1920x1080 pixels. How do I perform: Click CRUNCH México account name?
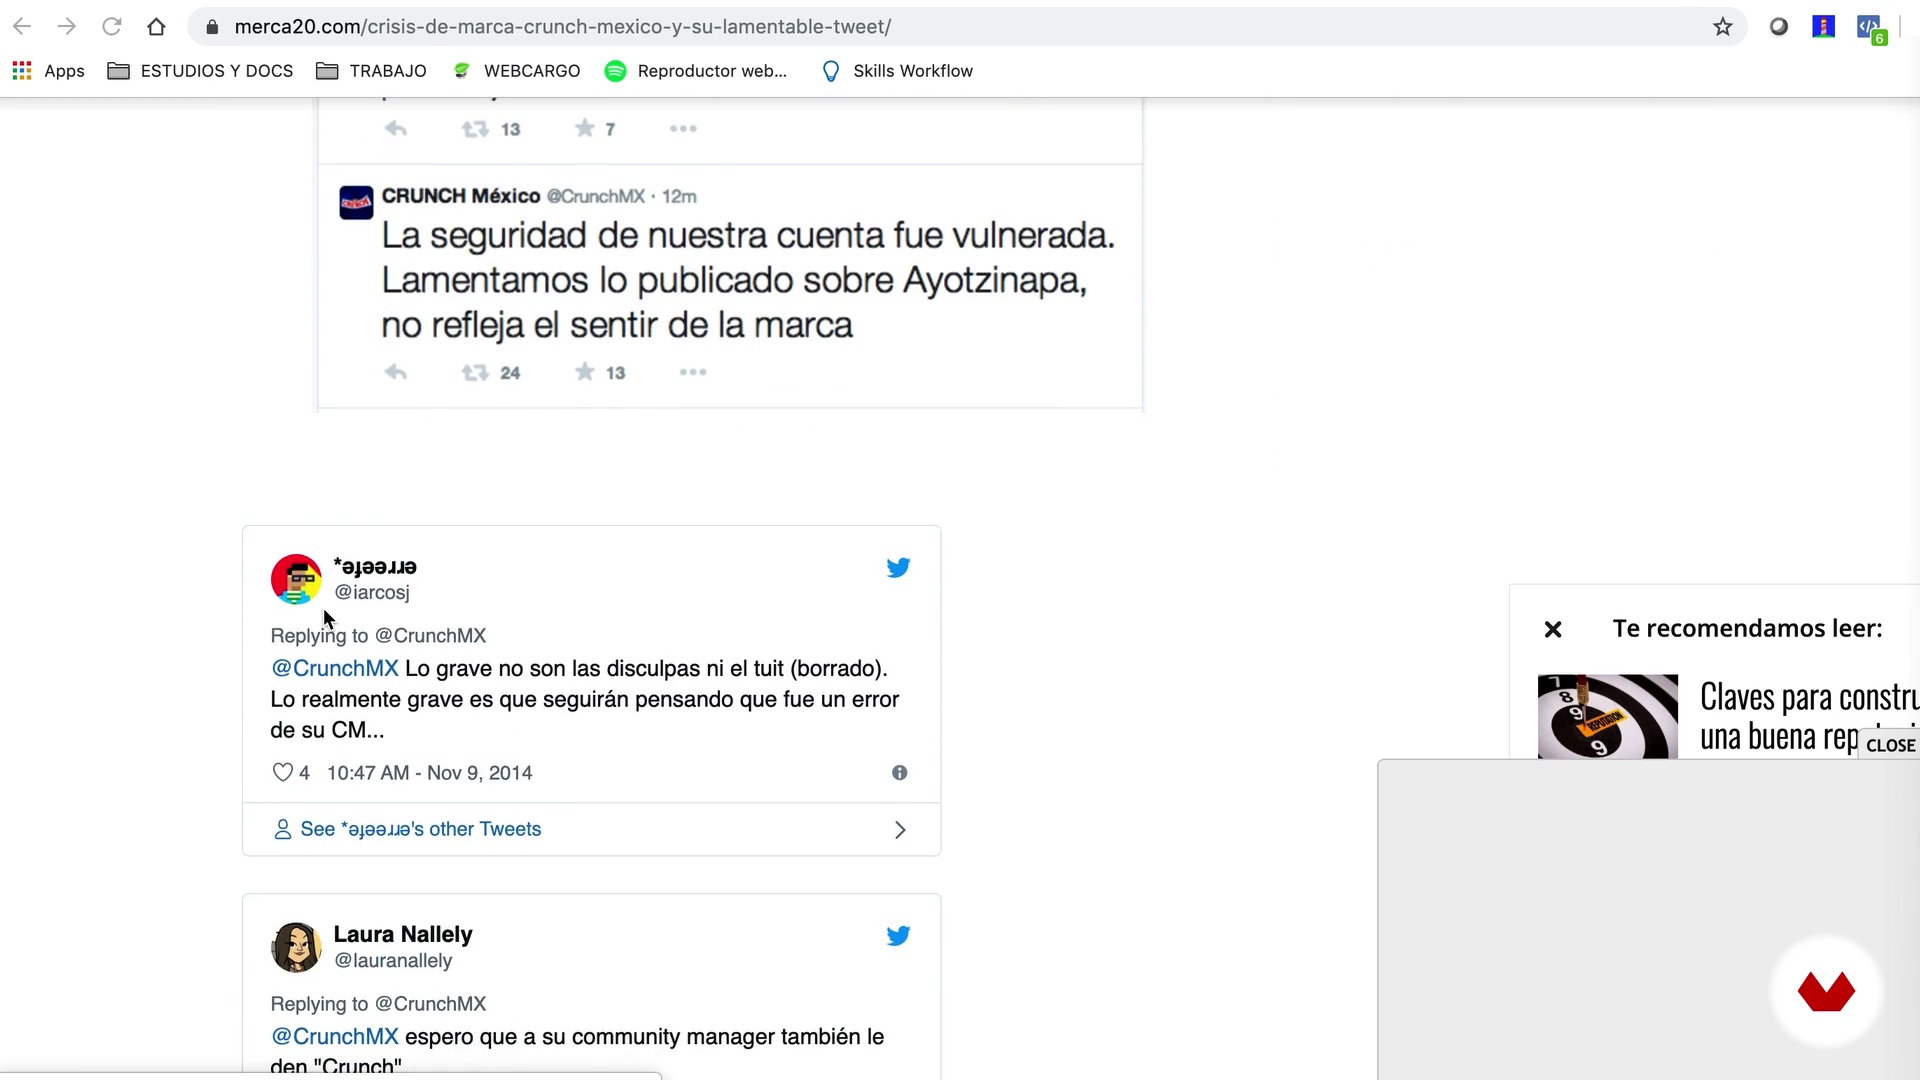(461, 196)
